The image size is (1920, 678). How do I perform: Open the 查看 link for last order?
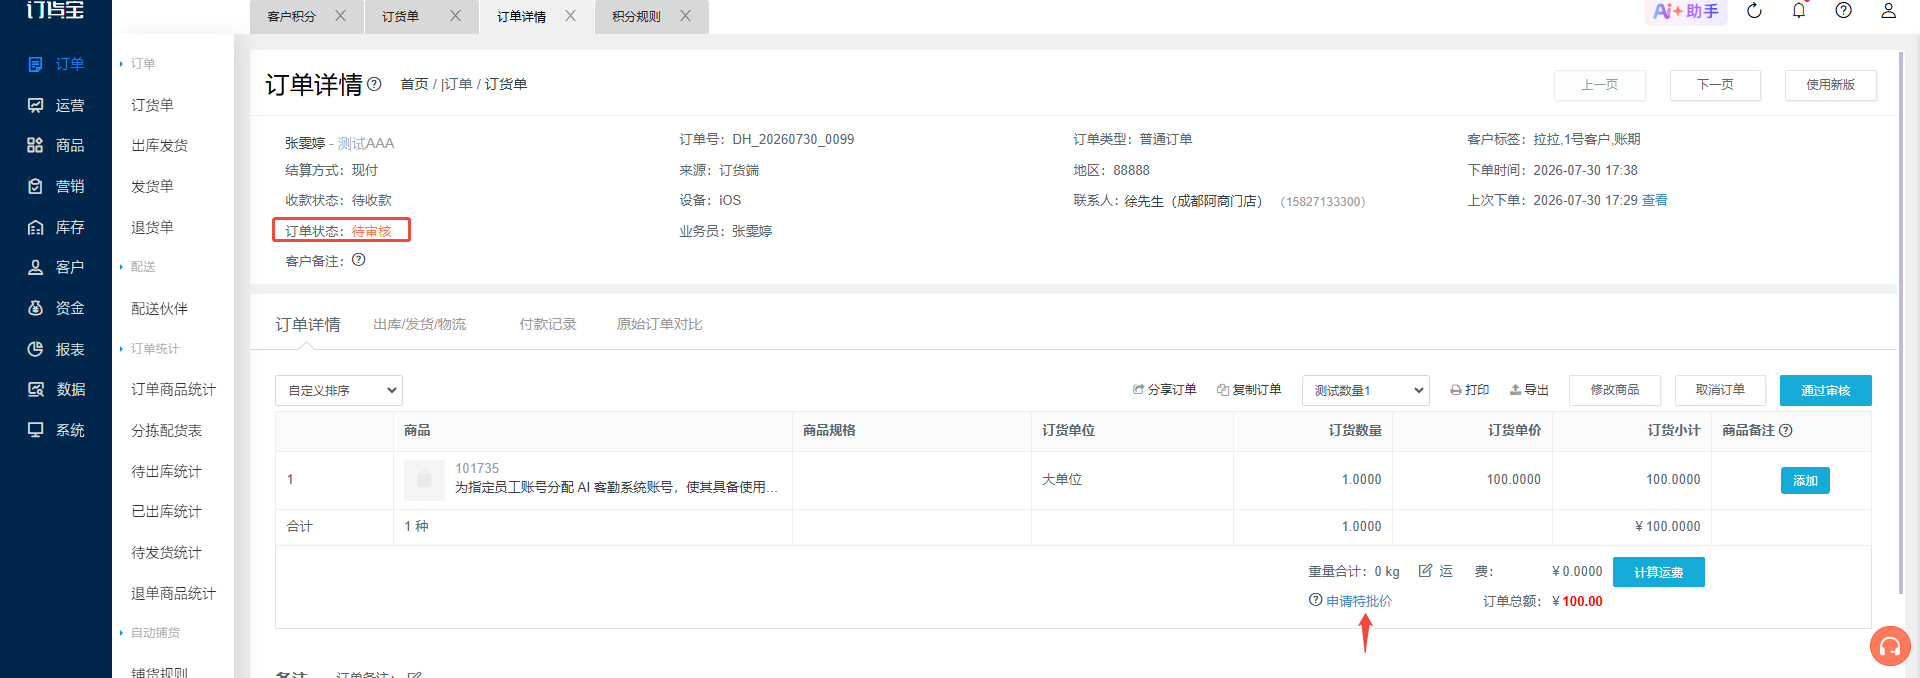point(1655,200)
